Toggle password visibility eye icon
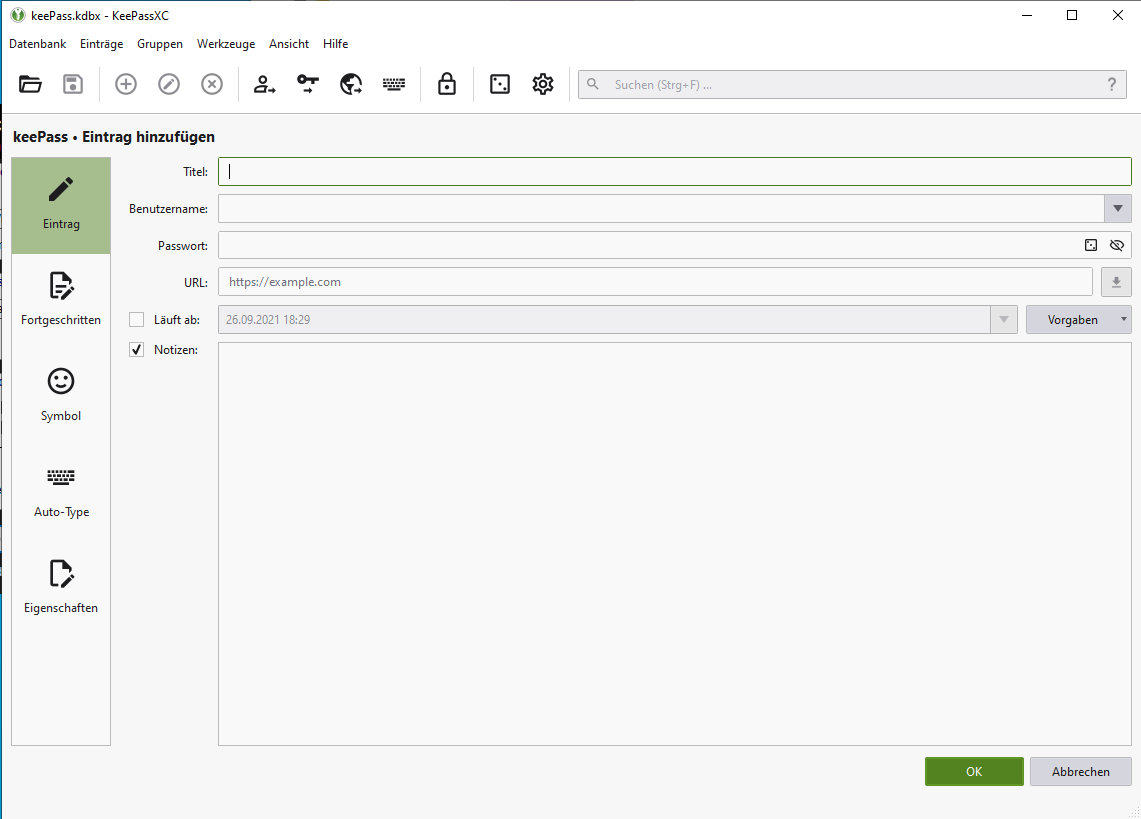Screen dimensions: 1141x819 click(x=1117, y=245)
